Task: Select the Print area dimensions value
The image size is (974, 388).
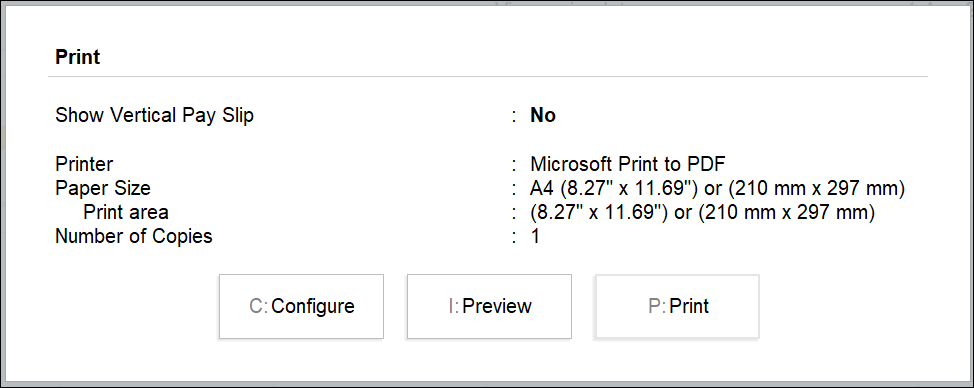Action: [x=703, y=212]
